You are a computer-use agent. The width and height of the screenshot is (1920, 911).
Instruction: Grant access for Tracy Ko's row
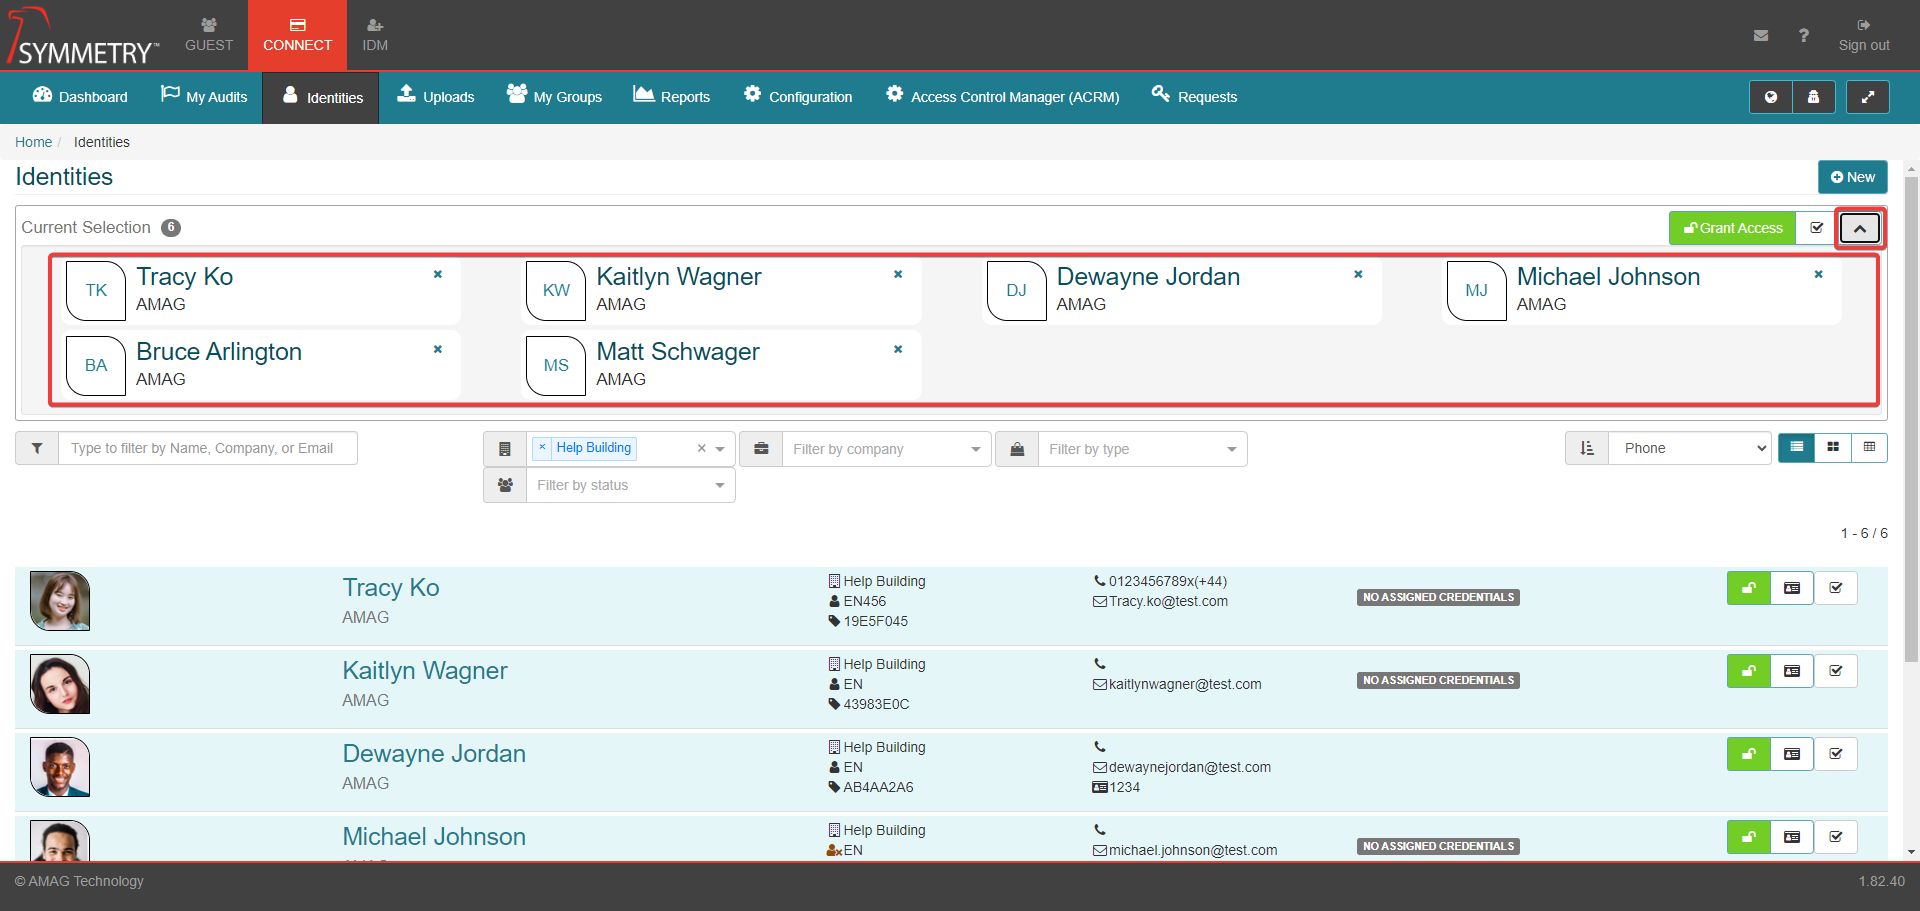click(x=1748, y=588)
